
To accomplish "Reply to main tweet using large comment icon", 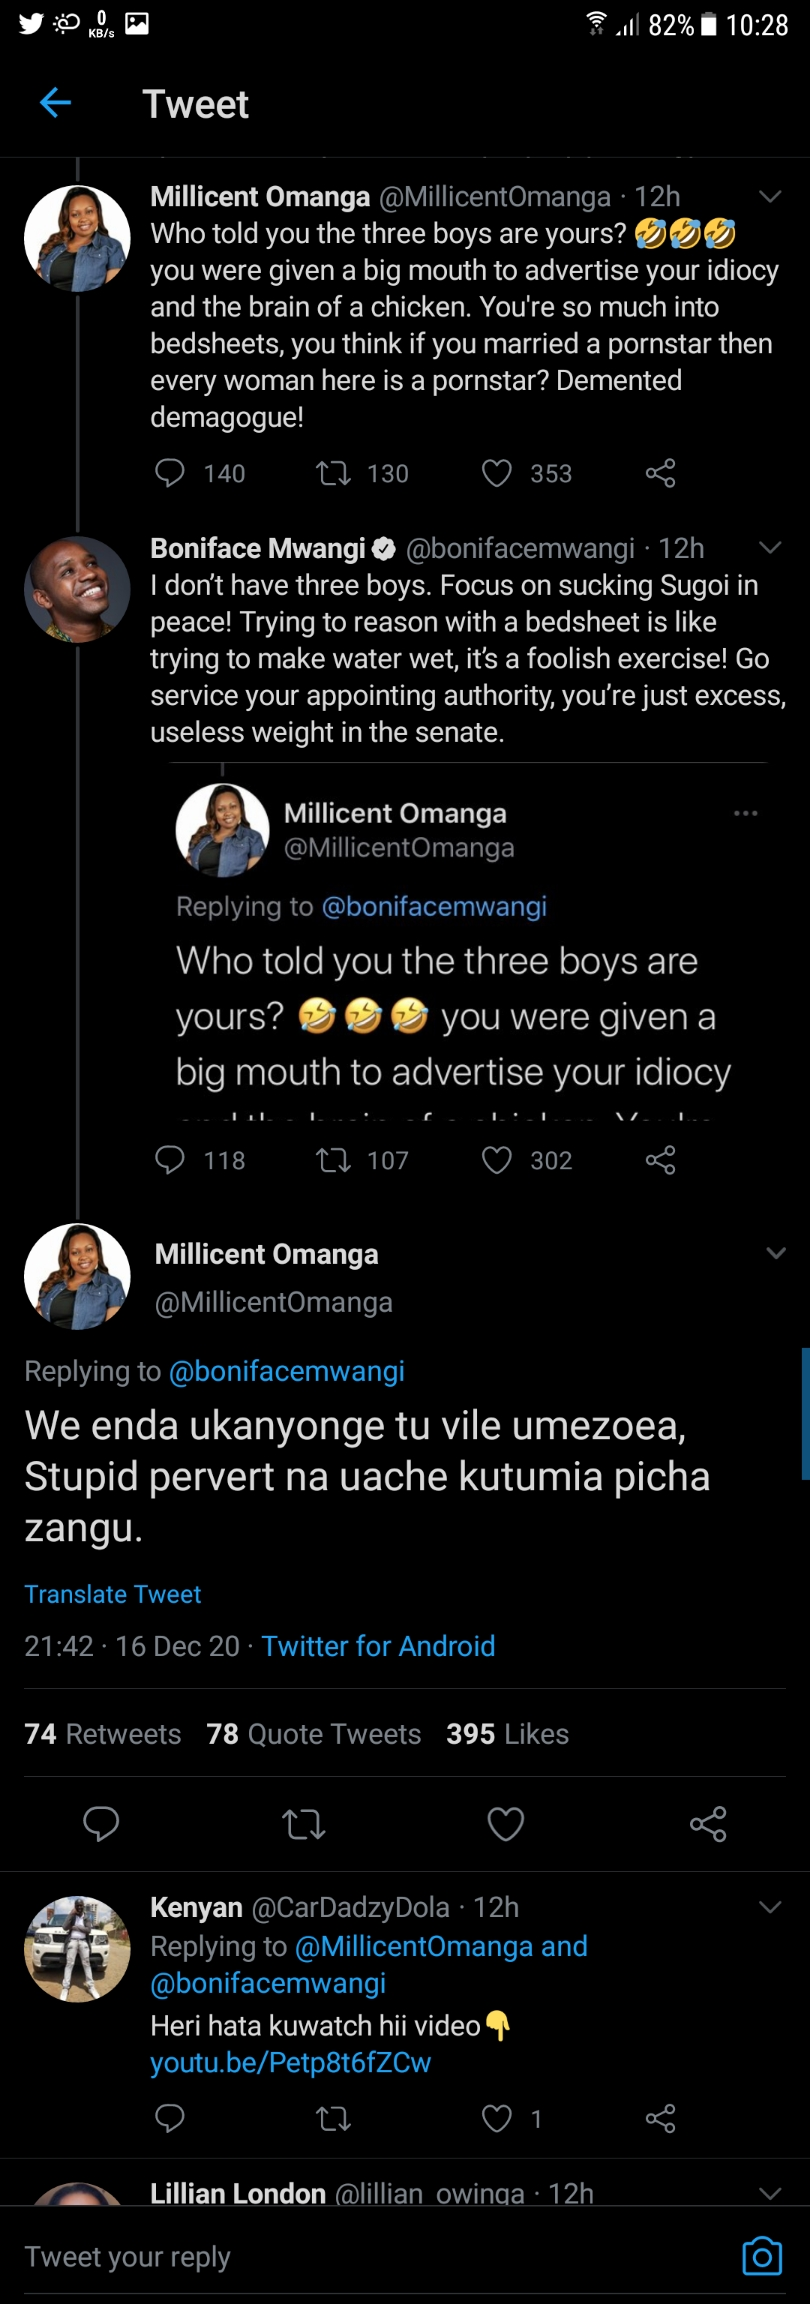I will pyautogui.click(x=101, y=1824).
